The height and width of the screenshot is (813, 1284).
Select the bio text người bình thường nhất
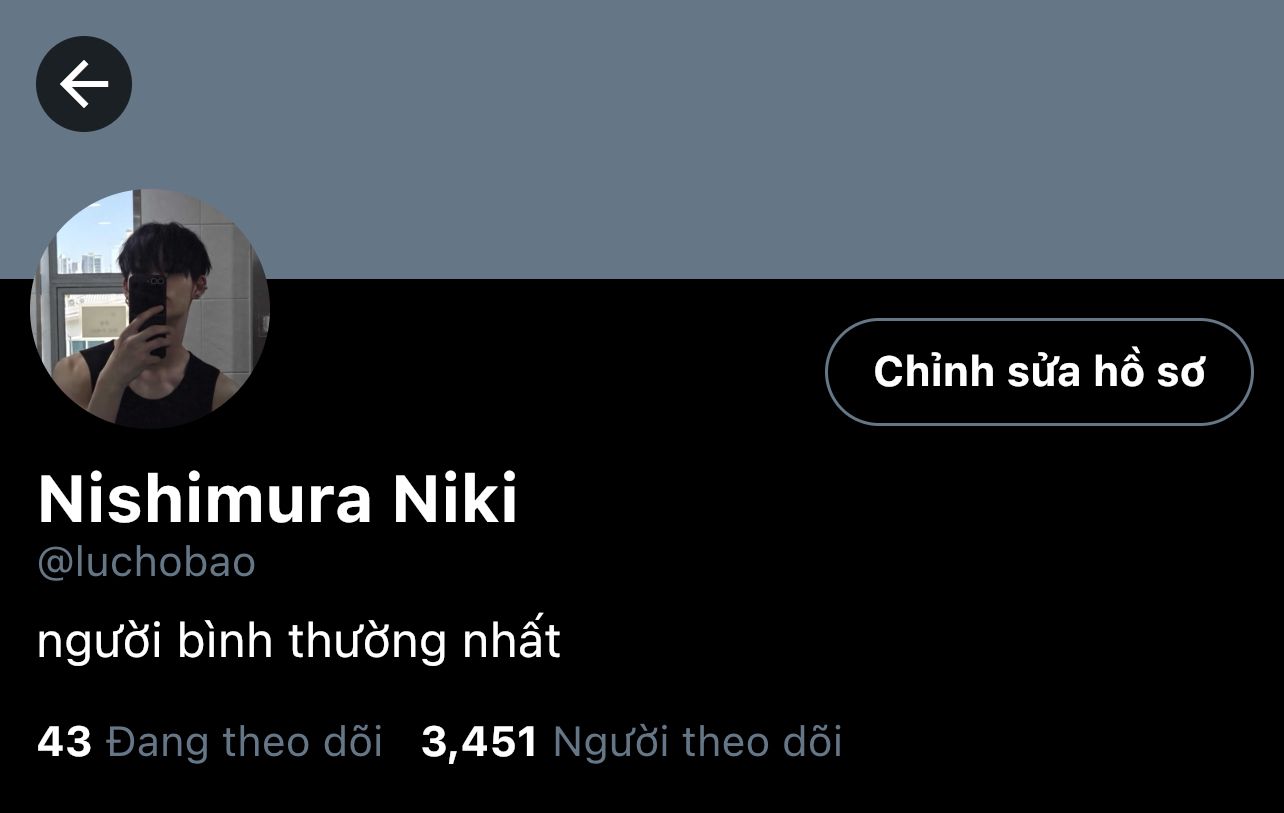tap(299, 642)
